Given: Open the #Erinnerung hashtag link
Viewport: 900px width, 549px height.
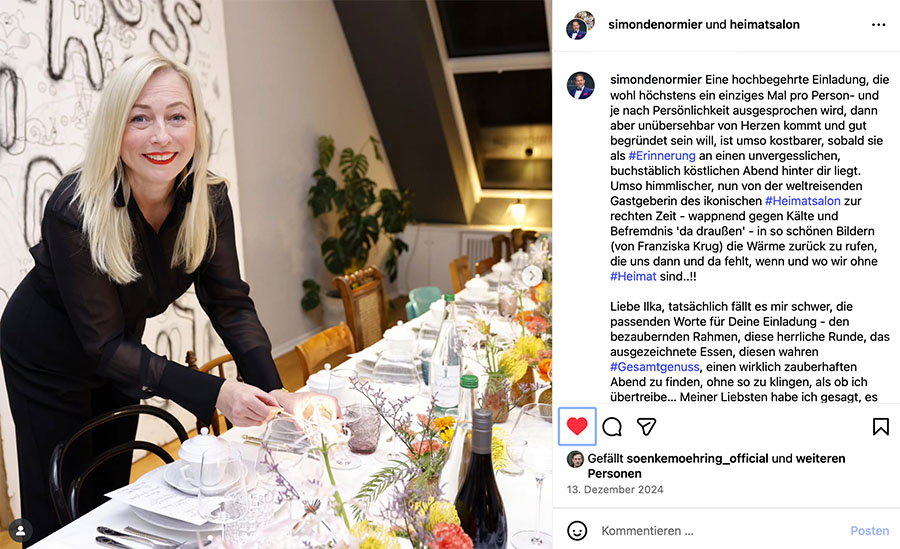Looking at the screenshot, I should coord(662,156).
